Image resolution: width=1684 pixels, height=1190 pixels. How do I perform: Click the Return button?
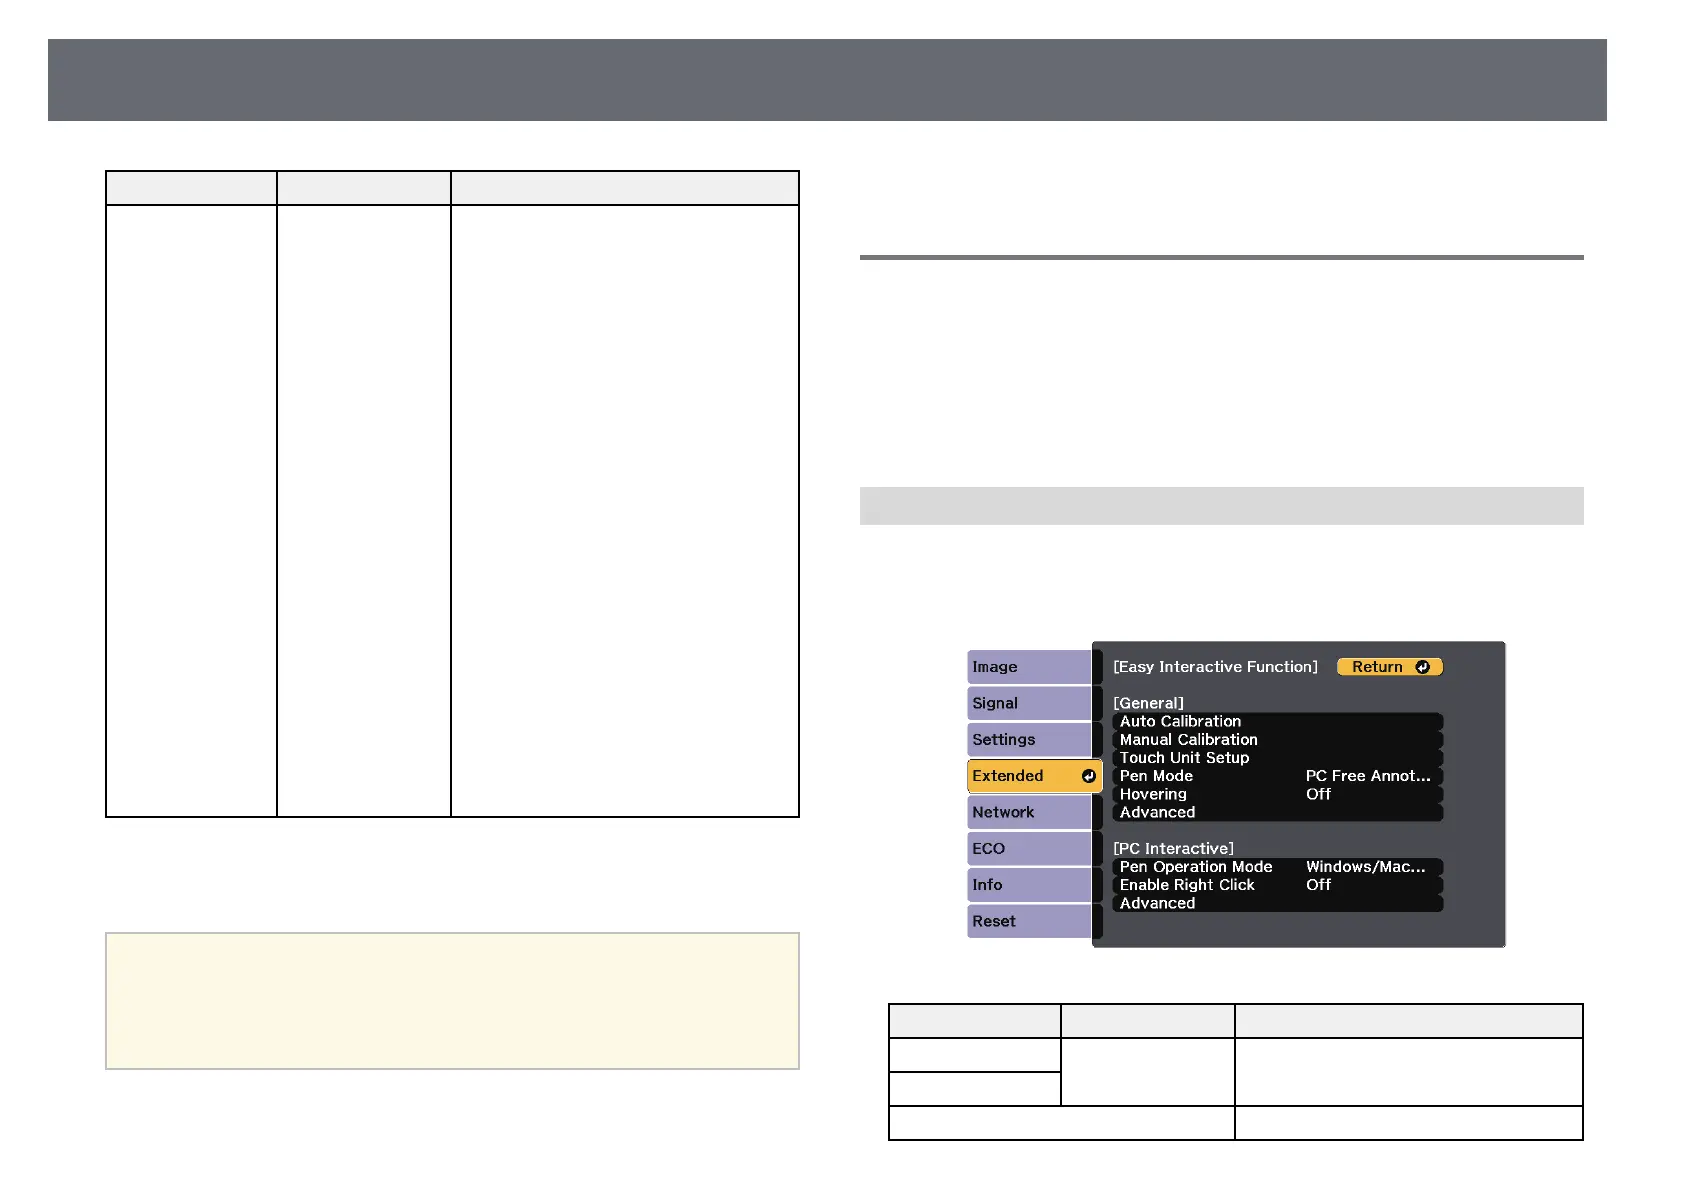coord(1390,667)
